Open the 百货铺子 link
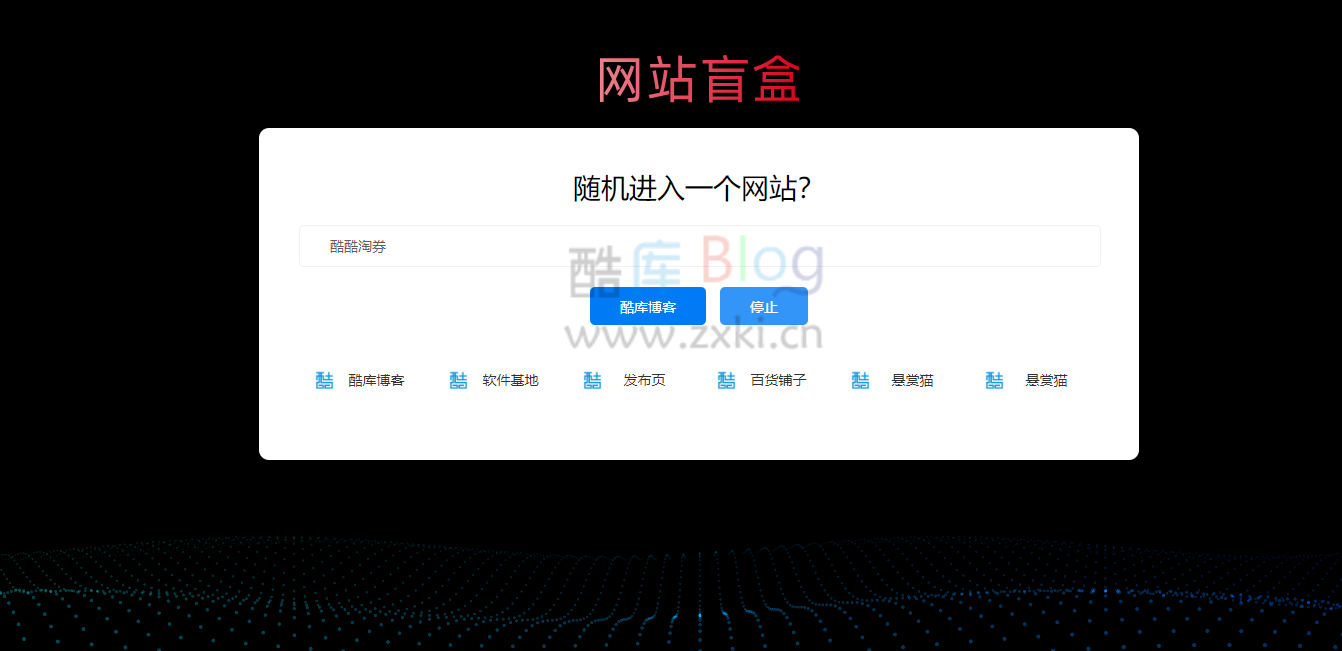 779,380
